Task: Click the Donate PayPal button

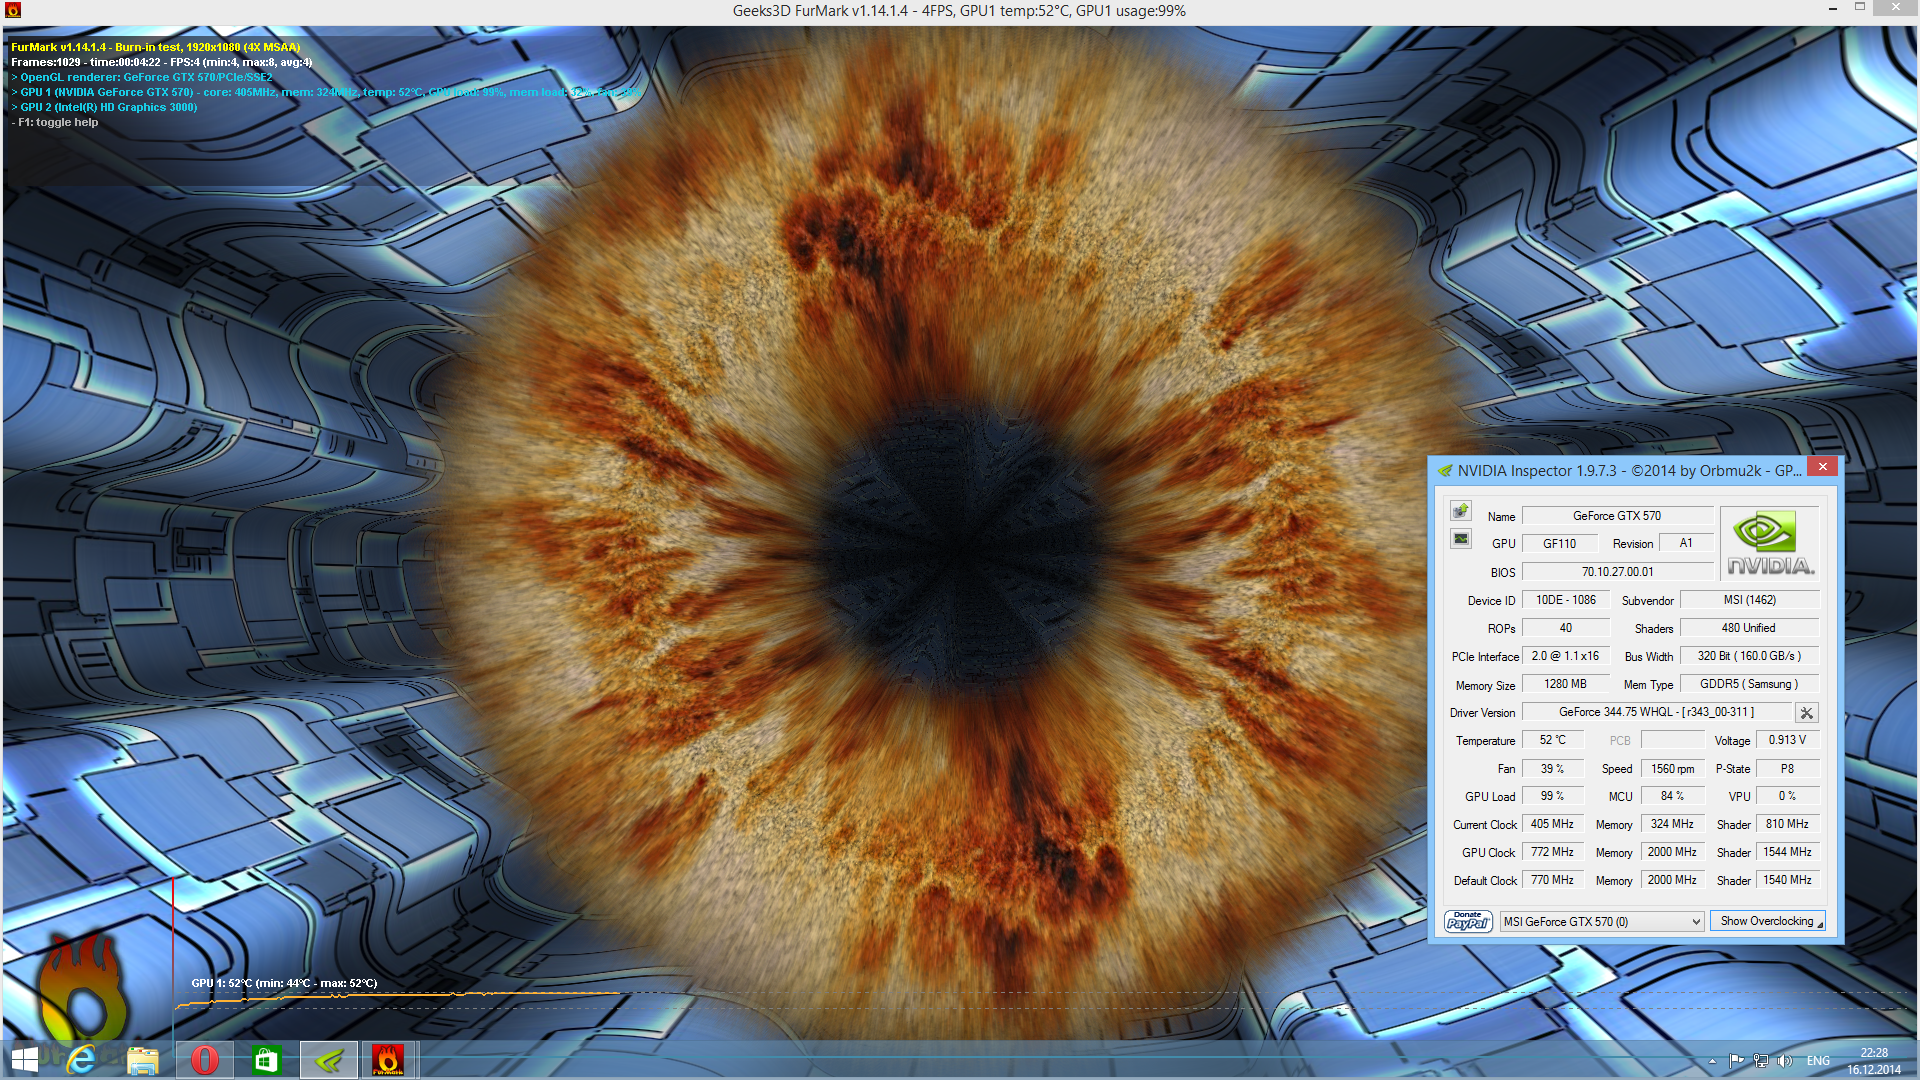Action: click(1468, 921)
